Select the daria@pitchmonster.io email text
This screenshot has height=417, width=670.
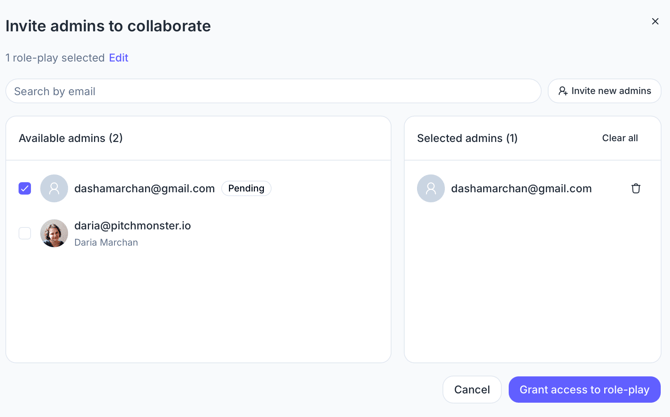pos(132,226)
